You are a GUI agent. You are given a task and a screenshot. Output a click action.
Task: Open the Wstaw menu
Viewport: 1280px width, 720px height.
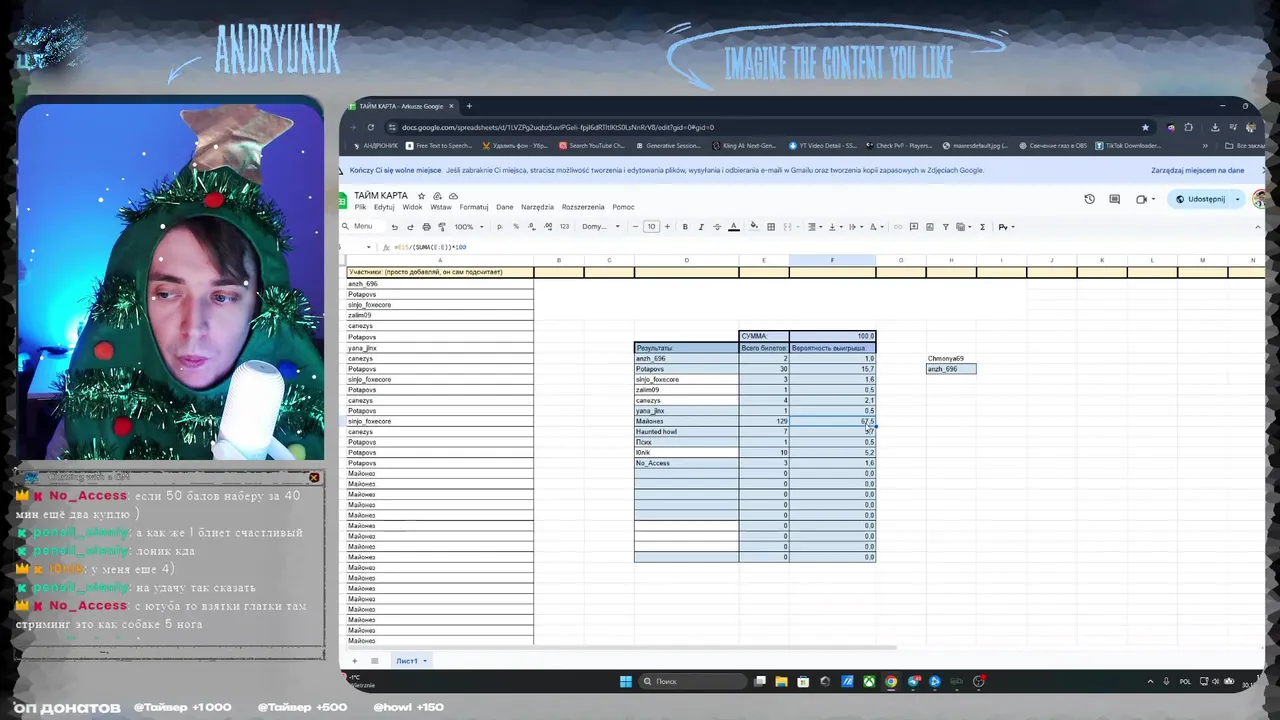(441, 207)
